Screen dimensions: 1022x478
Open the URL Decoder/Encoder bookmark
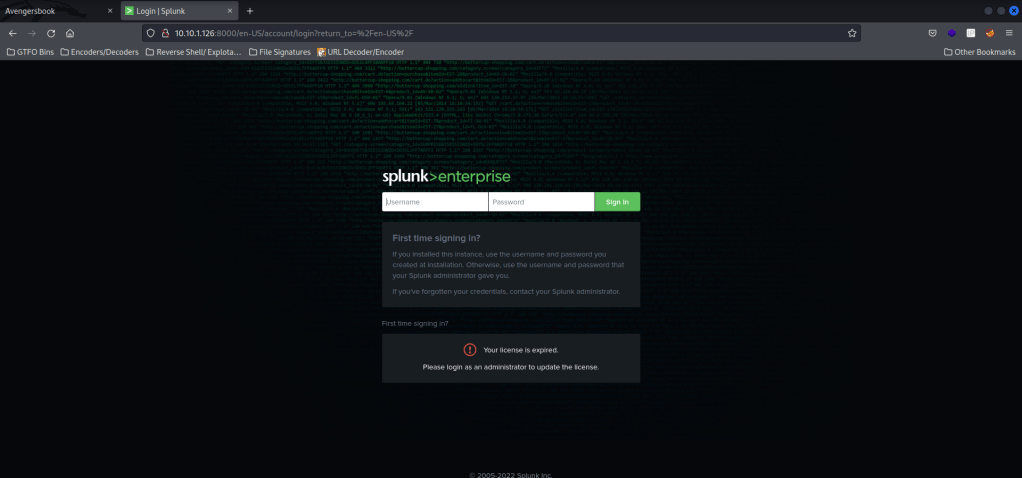point(358,51)
